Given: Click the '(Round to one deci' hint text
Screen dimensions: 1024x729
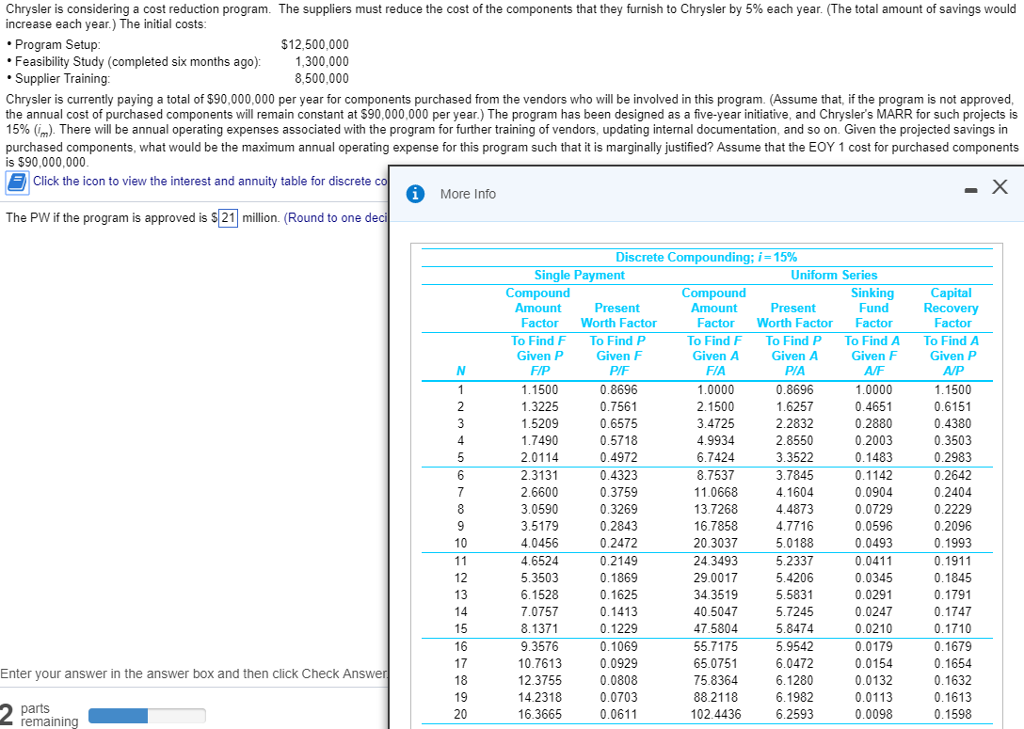Looking at the screenshot, I should coord(336,218).
